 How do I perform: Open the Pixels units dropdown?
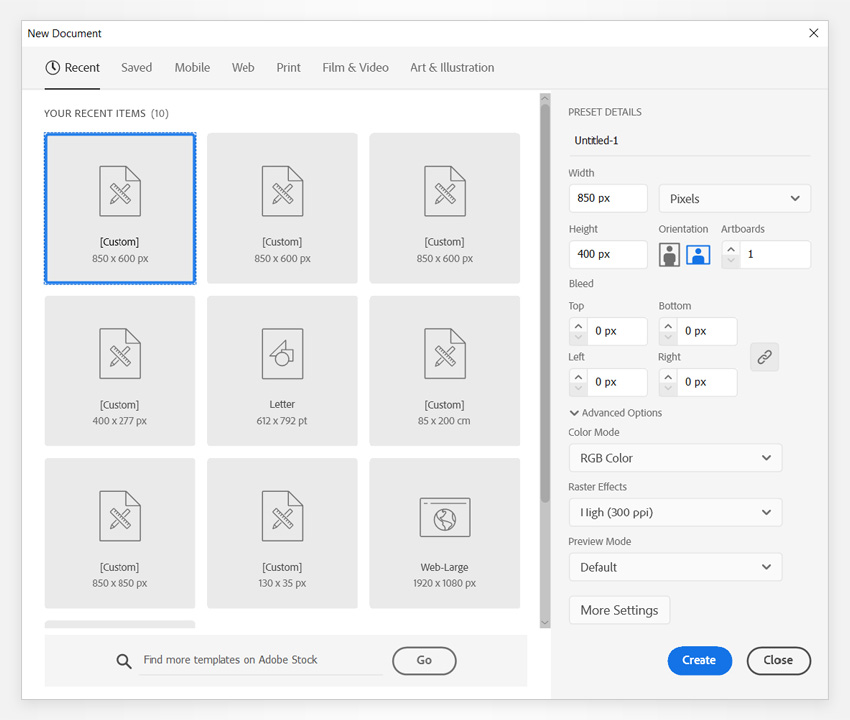(x=734, y=198)
